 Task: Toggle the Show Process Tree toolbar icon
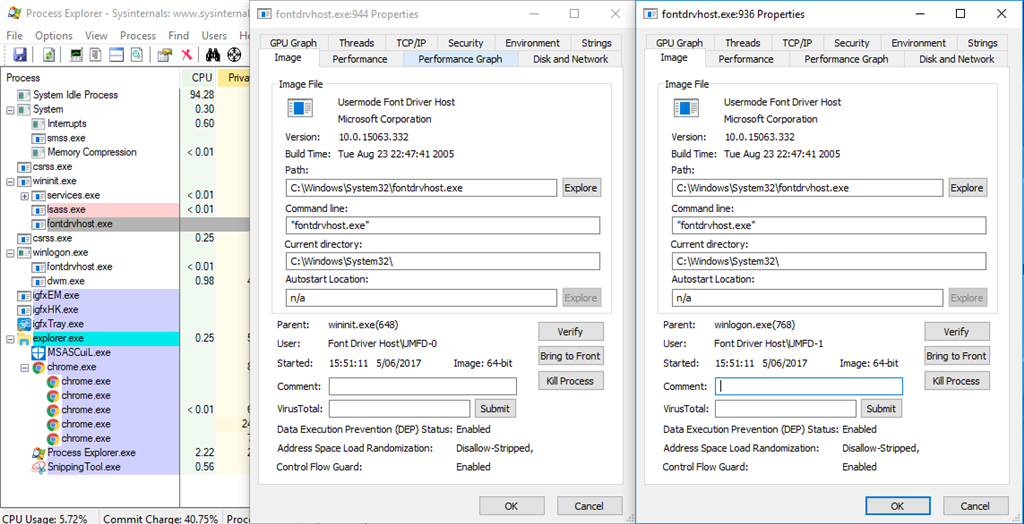(95, 55)
